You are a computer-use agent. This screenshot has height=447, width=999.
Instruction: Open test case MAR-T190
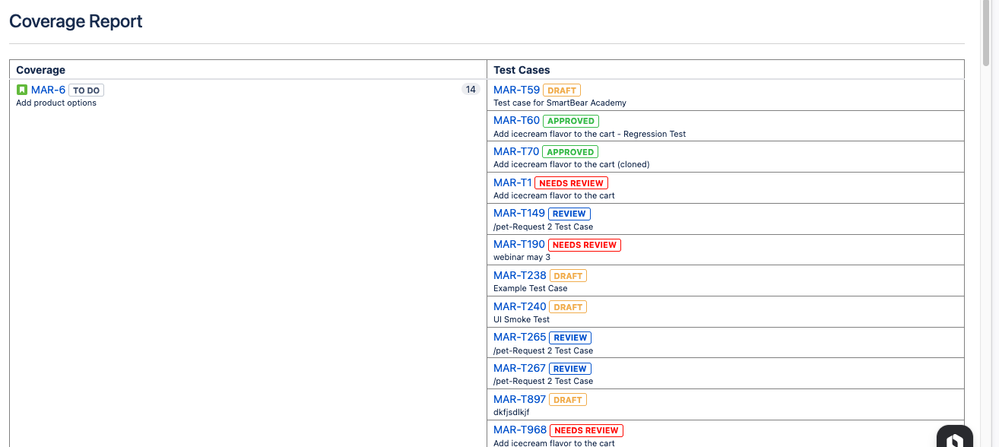coord(519,244)
